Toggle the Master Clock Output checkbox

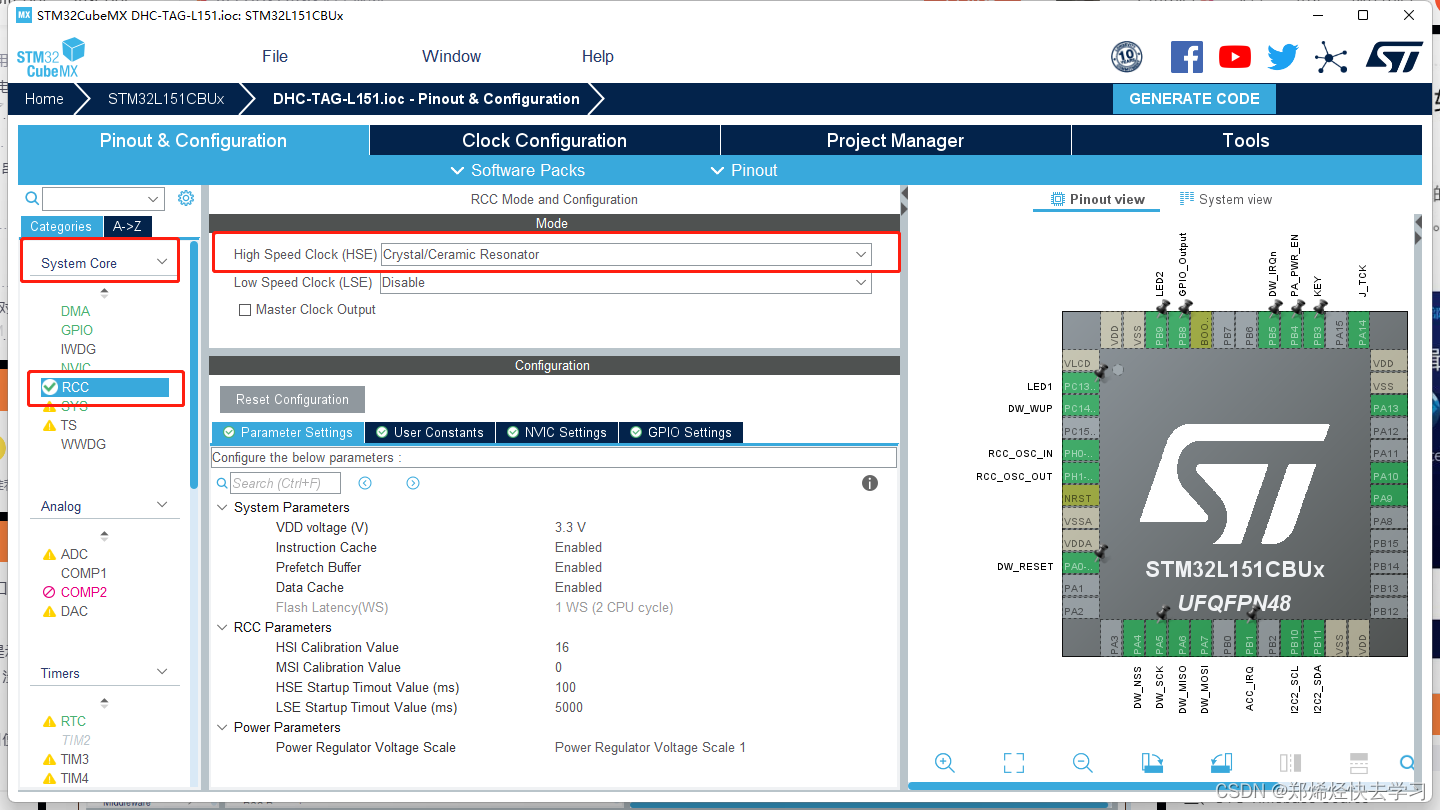point(245,310)
